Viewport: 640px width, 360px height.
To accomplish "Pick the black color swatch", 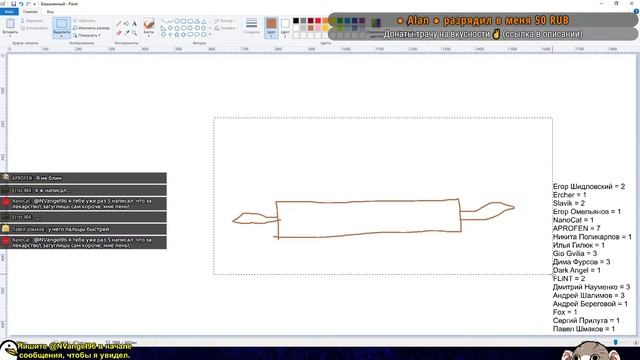I will point(296,20).
